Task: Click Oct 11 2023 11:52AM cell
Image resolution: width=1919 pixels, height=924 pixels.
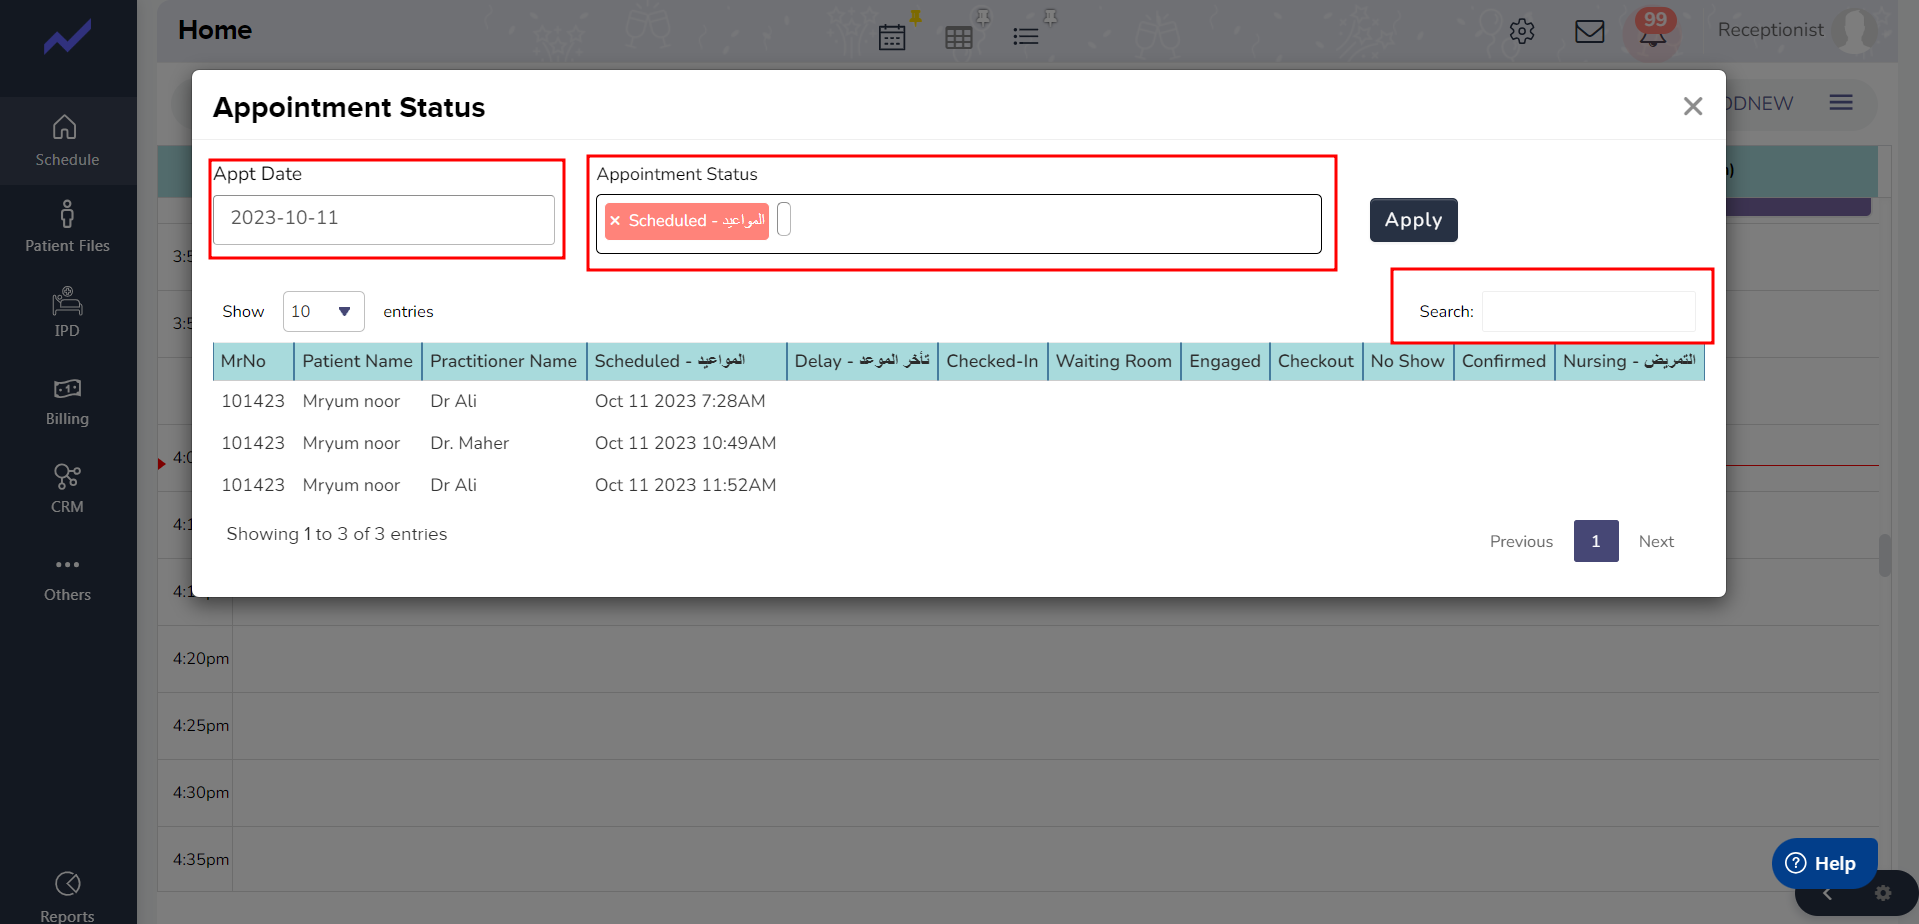Action: [686, 485]
